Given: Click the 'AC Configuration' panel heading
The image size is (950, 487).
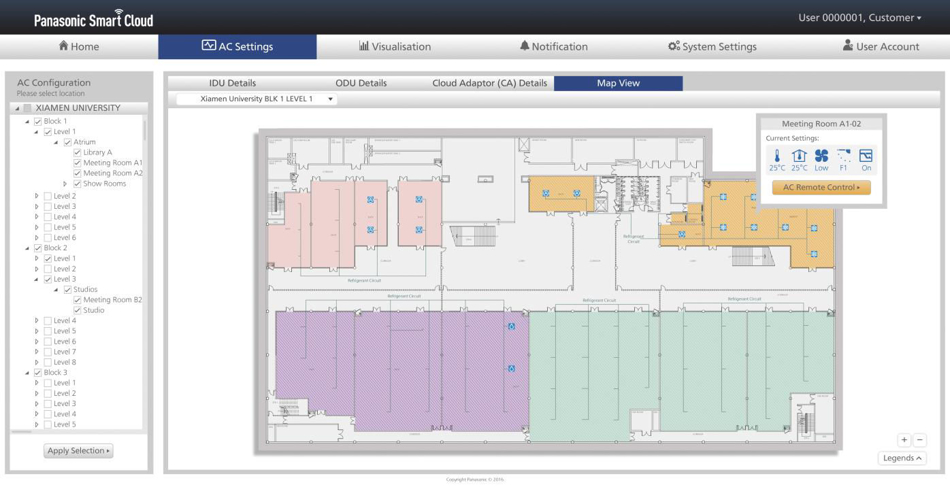Looking at the screenshot, I should (x=54, y=82).
